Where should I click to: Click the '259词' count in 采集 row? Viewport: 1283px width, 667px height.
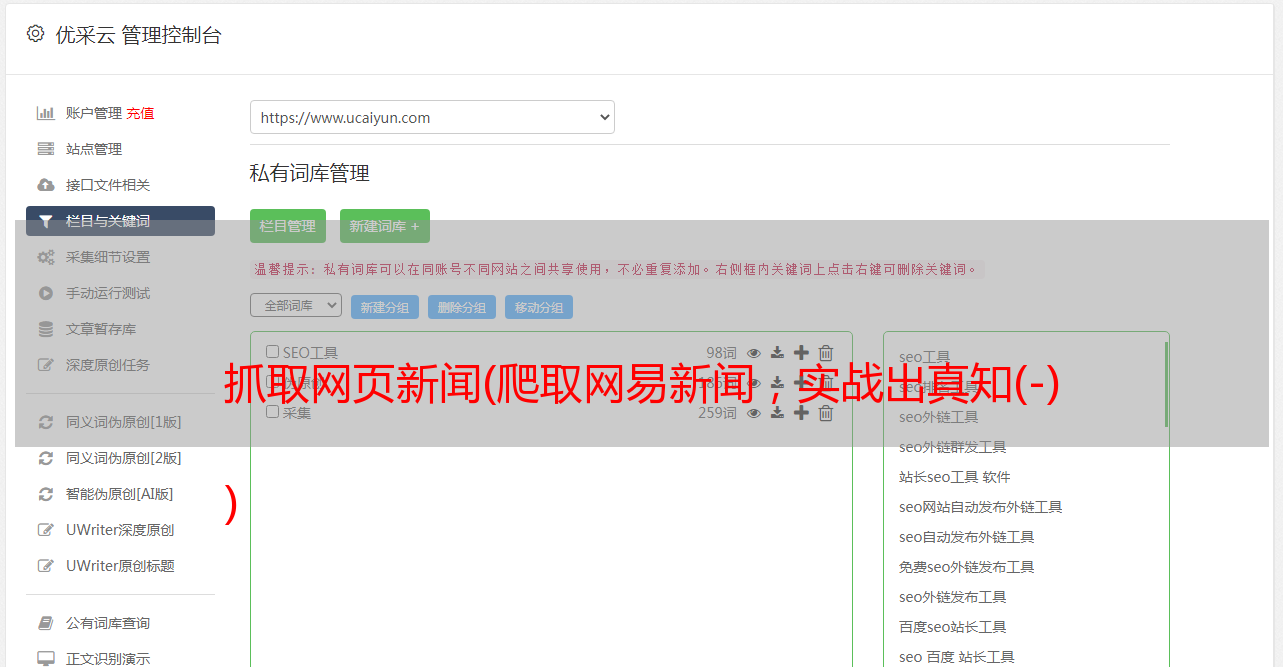[717, 412]
